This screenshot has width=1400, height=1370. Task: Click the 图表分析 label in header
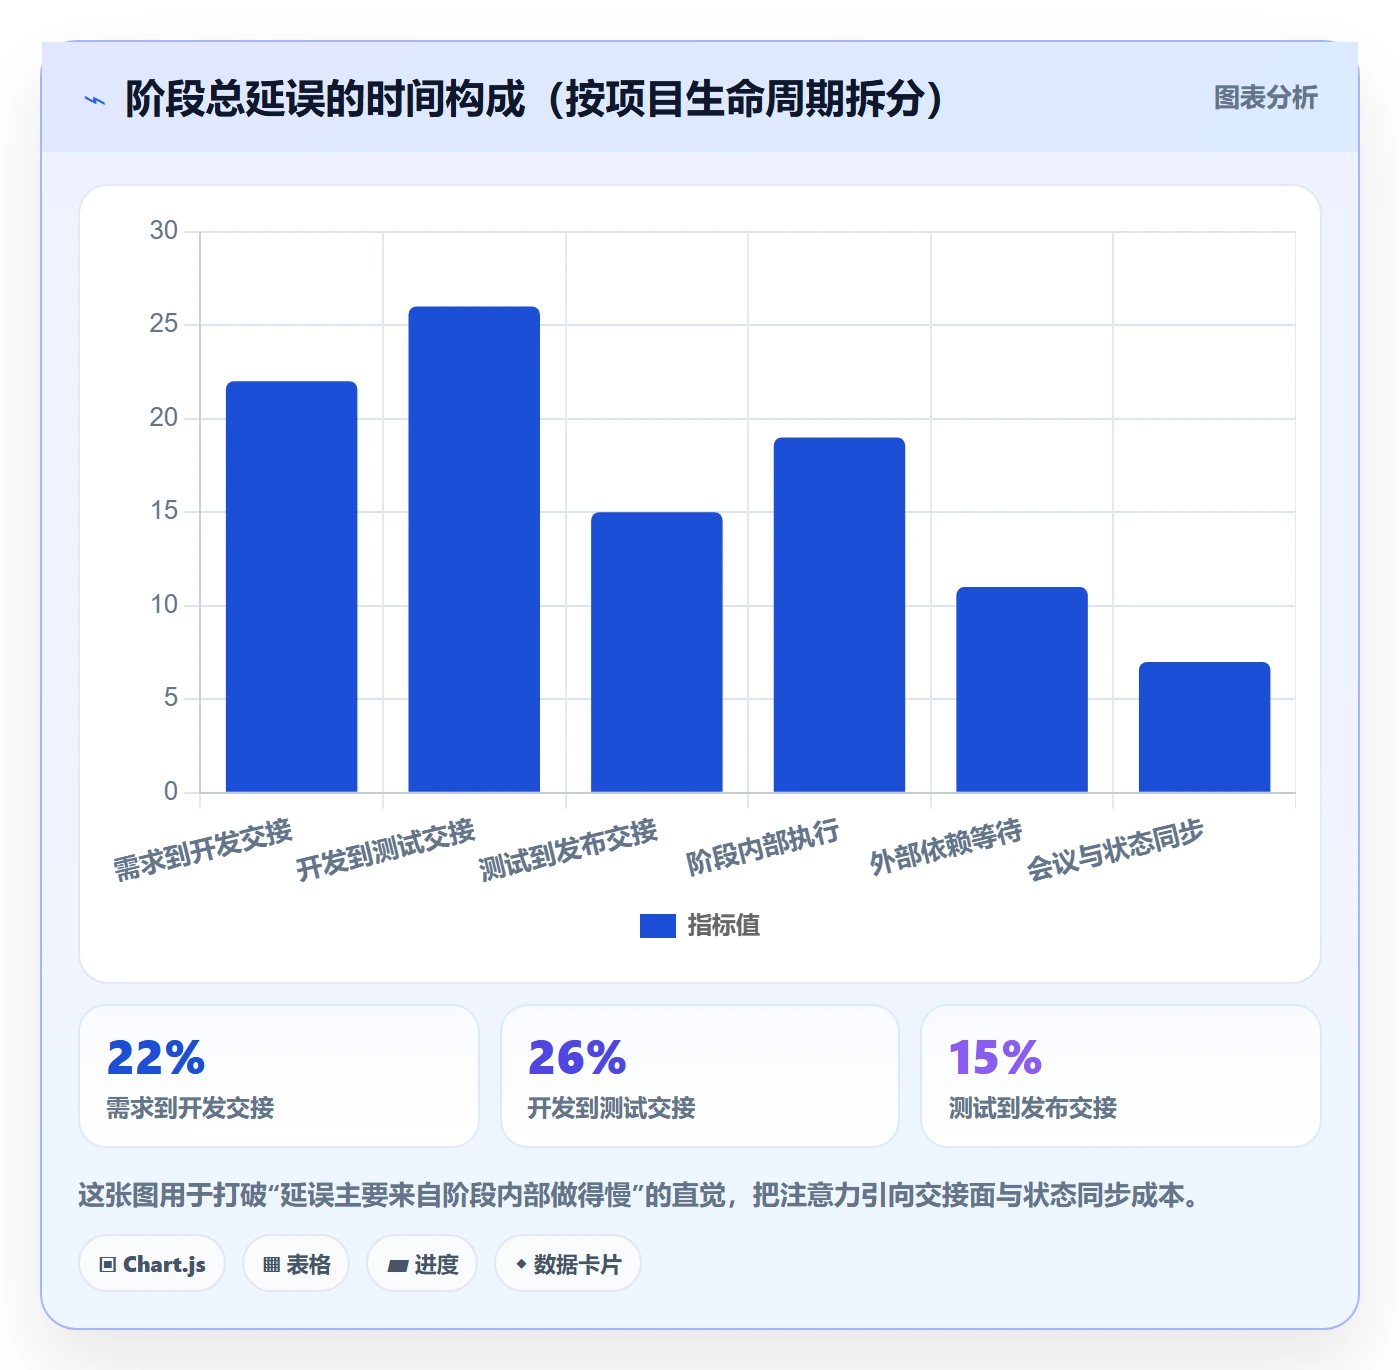pos(1265,98)
